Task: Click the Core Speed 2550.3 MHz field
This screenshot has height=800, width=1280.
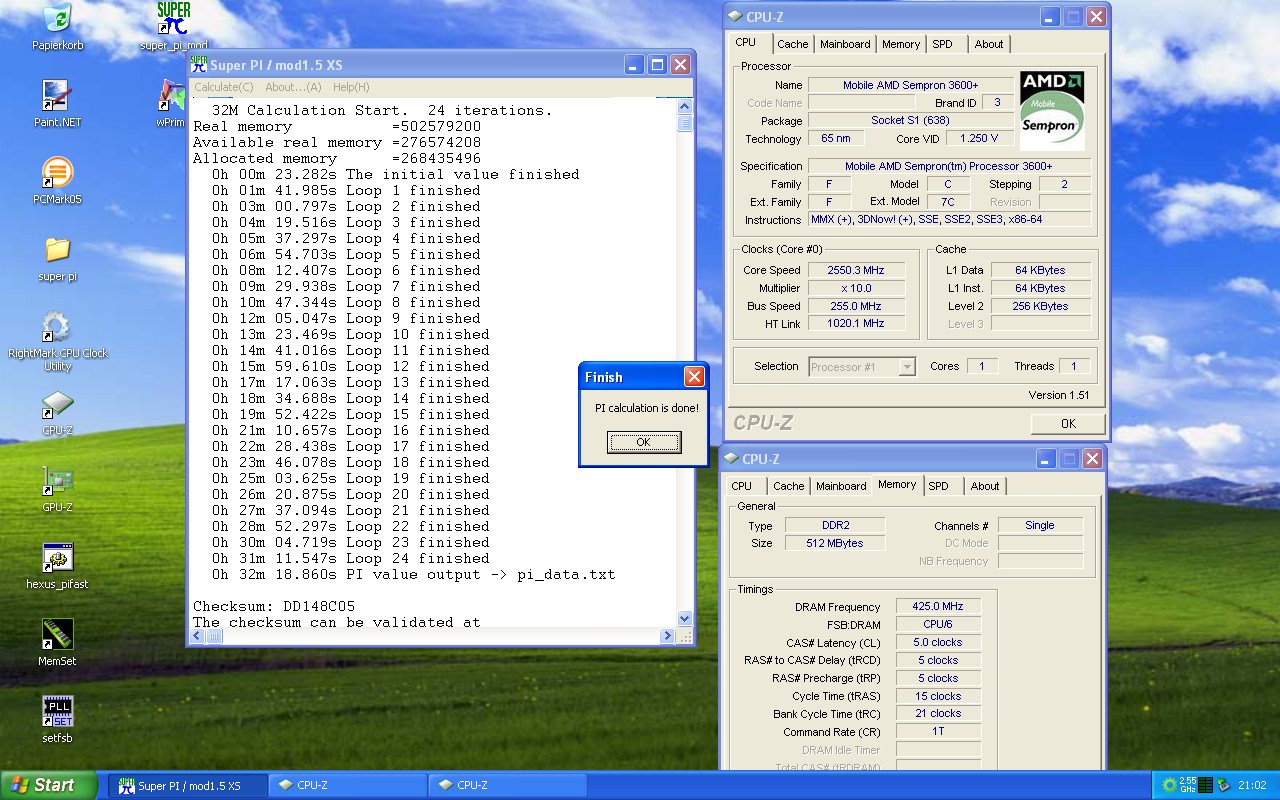Action: [x=856, y=270]
